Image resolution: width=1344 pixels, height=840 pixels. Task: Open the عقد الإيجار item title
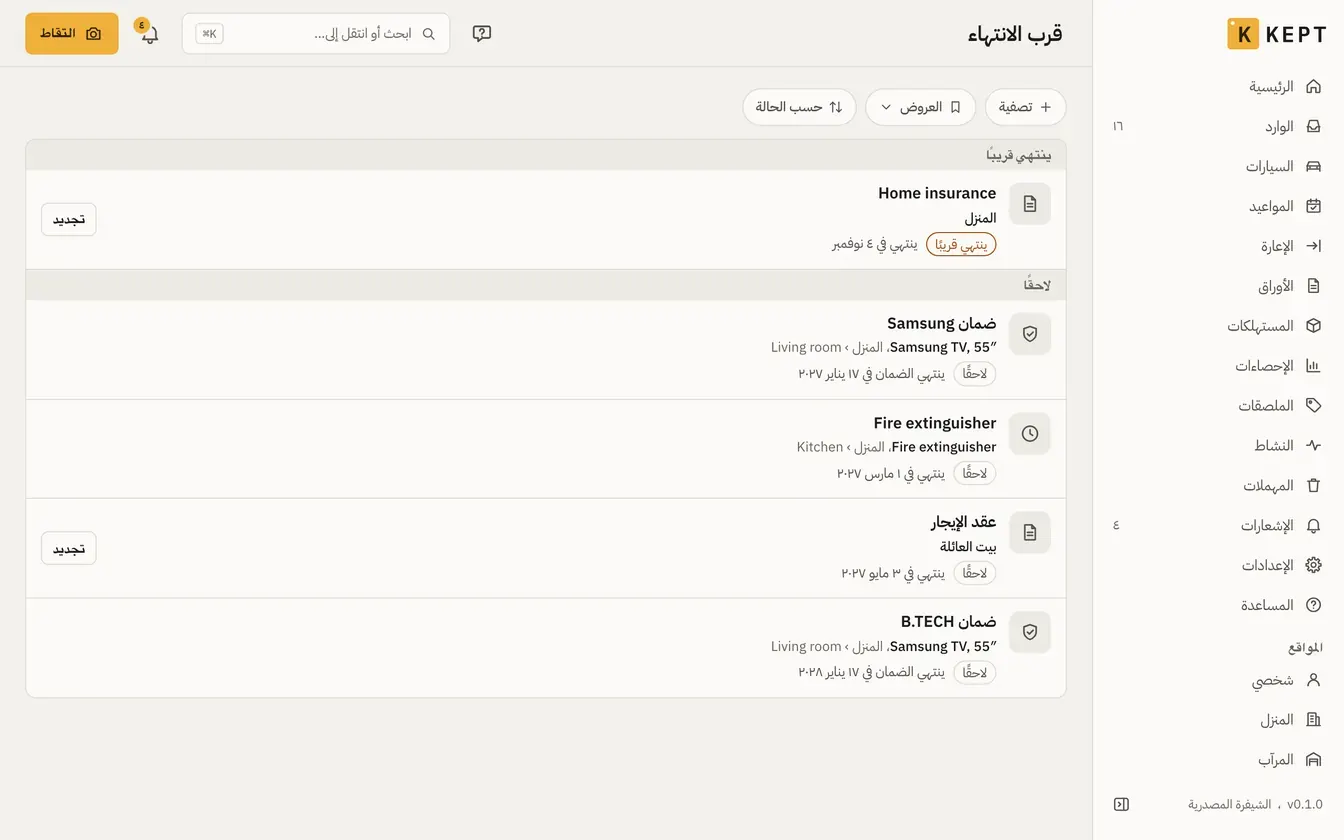964,522
